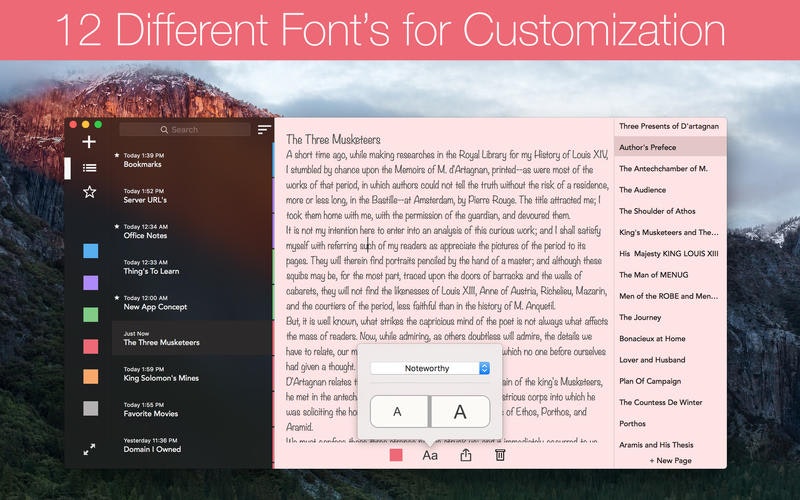Open the Noteworthy font dropdown
The height and width of the screenshot is (500, 800).
430,368
